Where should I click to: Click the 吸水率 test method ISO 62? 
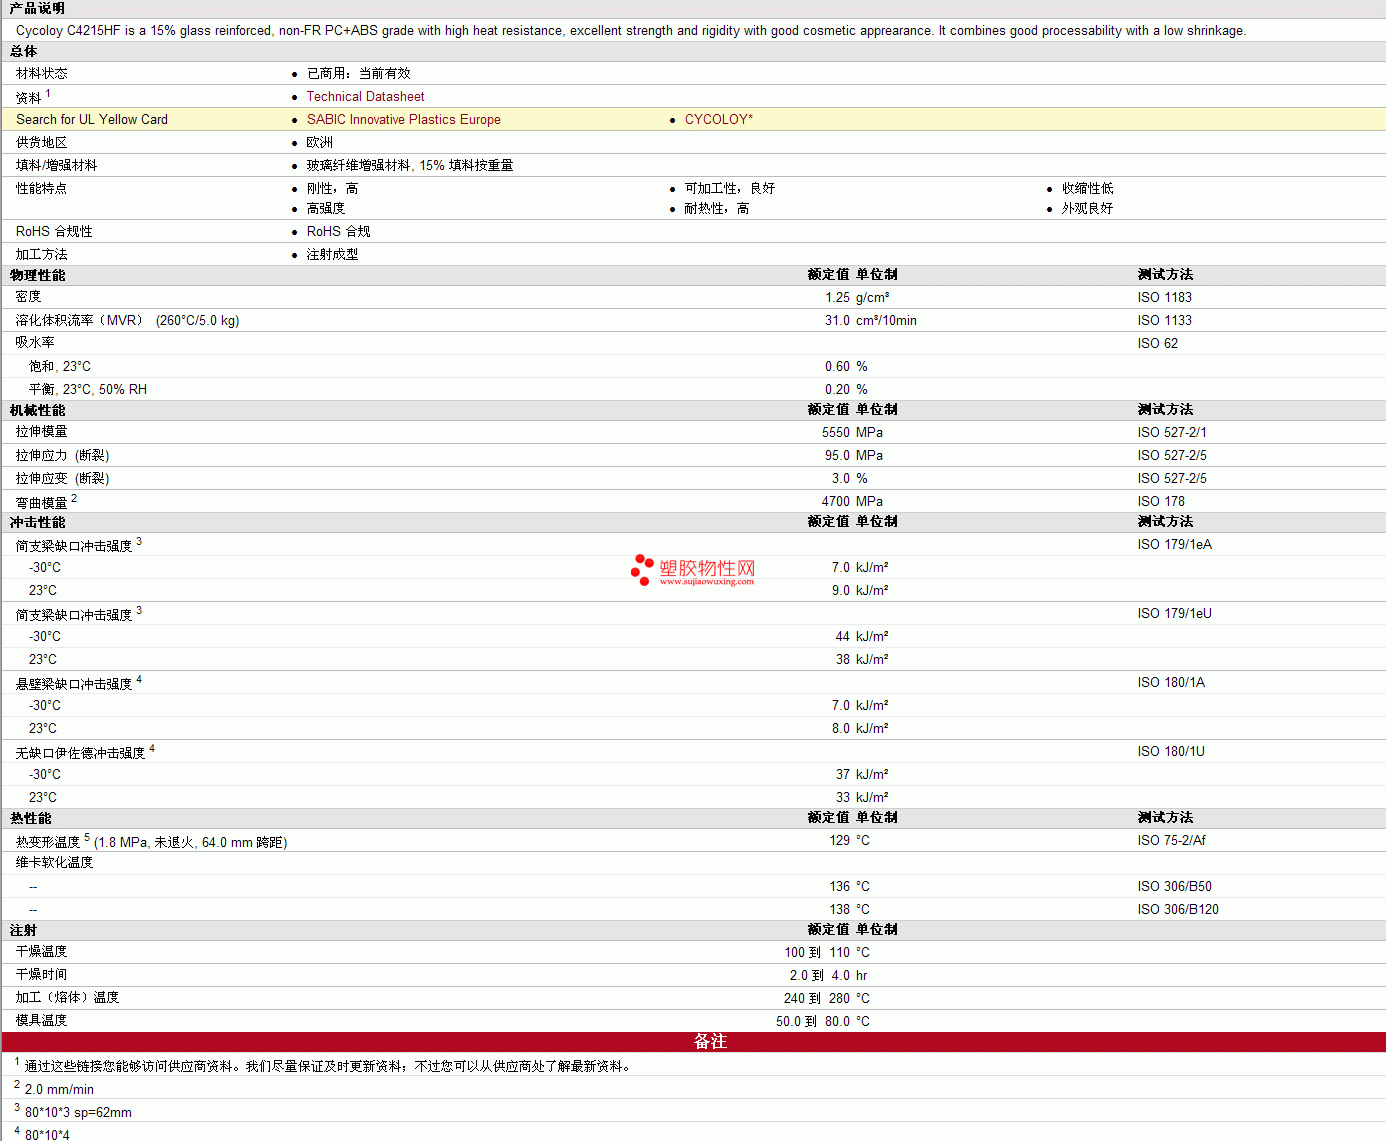click(x=1157, y=343)
